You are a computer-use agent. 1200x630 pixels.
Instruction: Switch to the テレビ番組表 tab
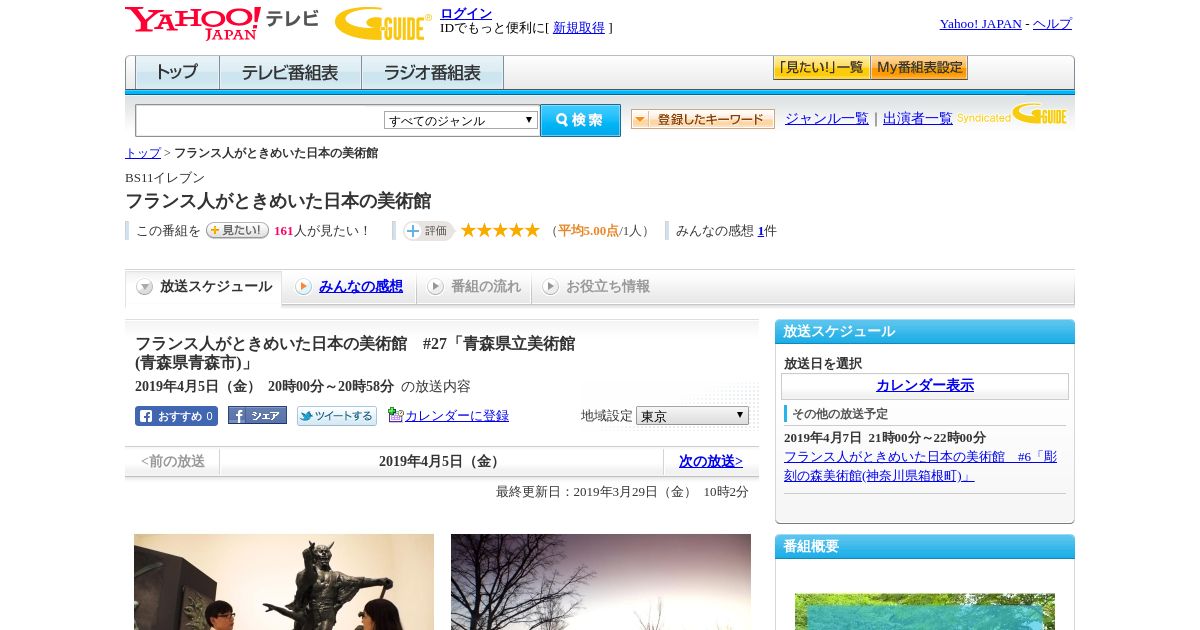(290, 73)
